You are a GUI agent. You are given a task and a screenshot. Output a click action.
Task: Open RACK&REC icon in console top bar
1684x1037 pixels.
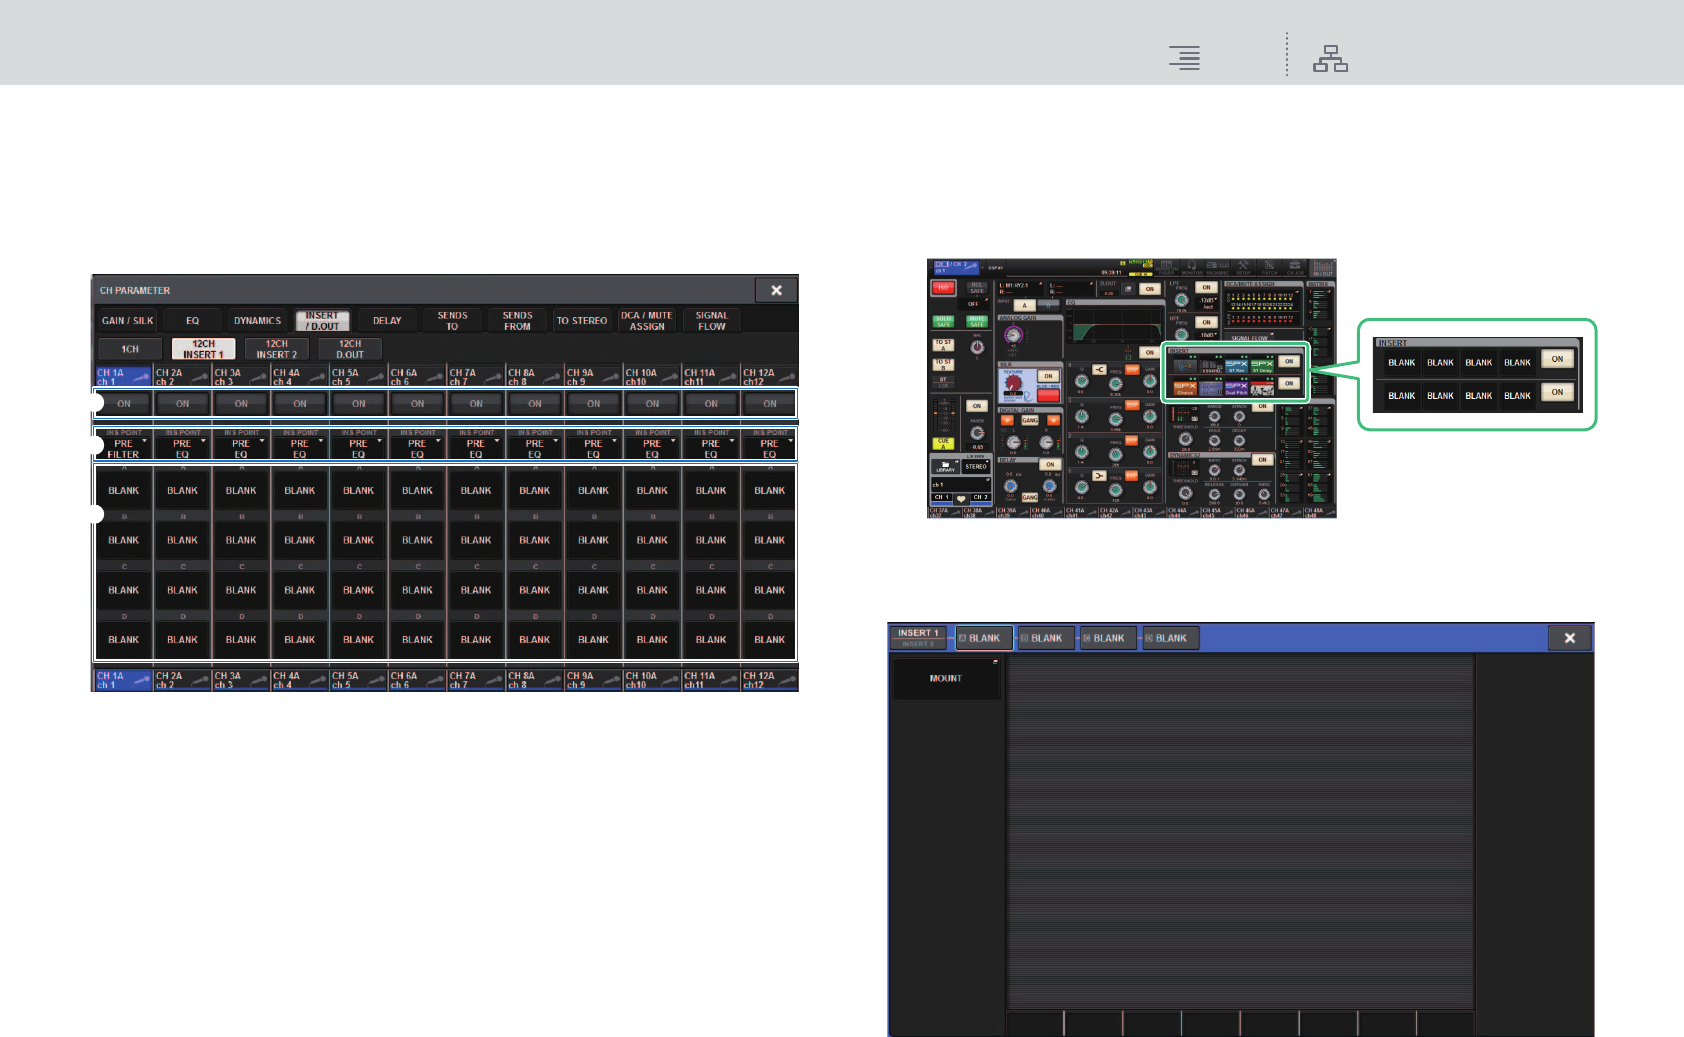[x=1218, y=268]
